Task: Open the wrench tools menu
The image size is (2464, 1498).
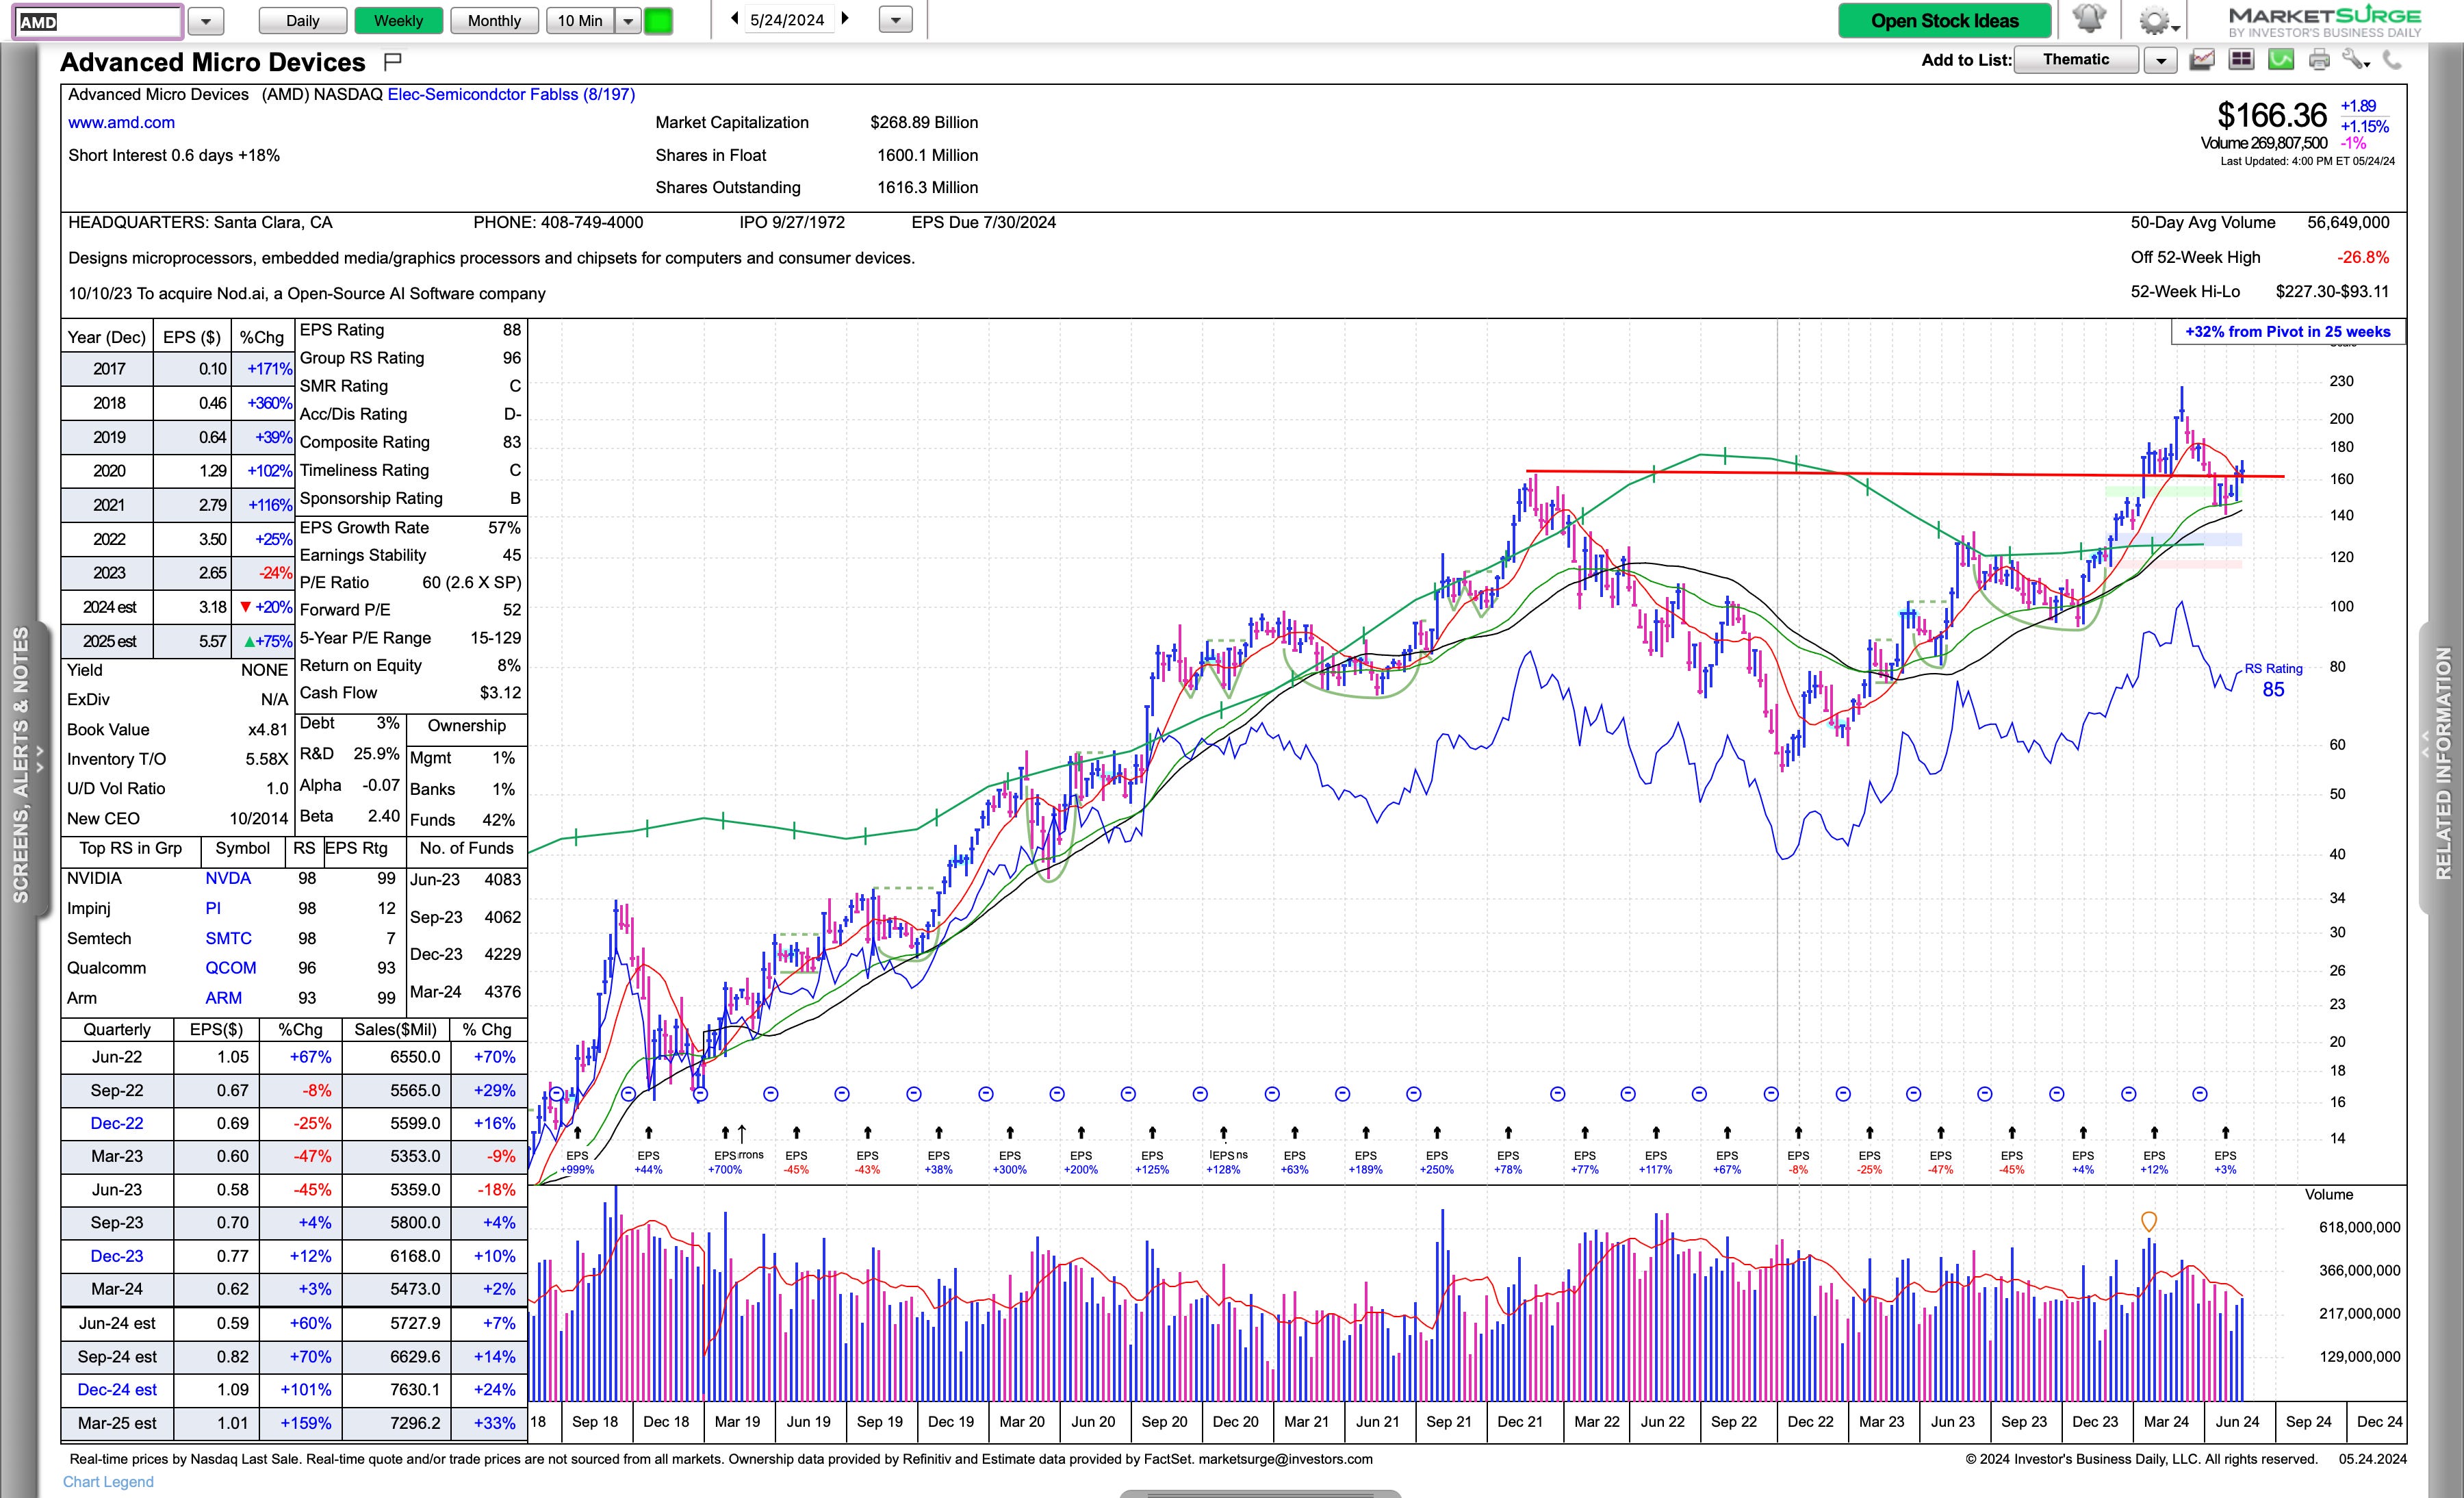Action: (x=2355, y=60)
